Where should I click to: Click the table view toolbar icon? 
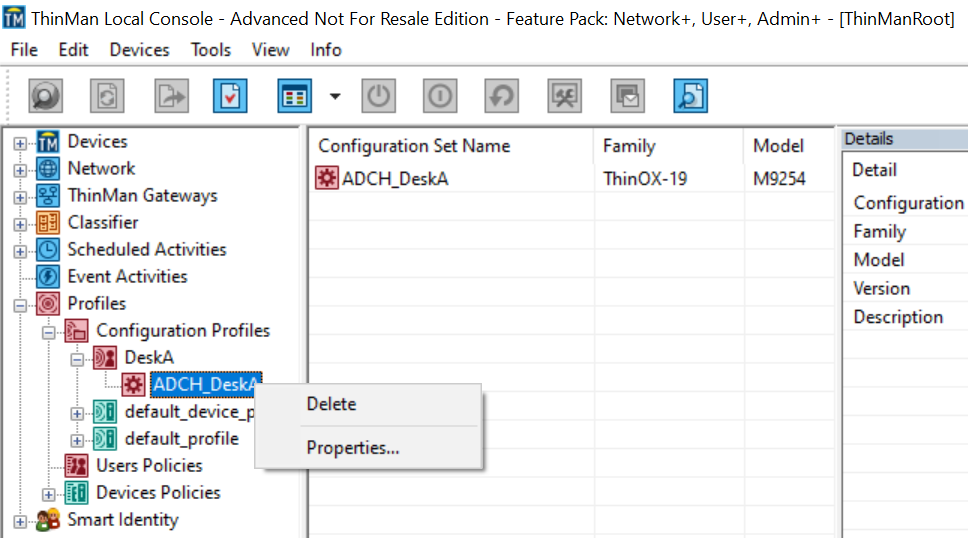click(294, 96)
